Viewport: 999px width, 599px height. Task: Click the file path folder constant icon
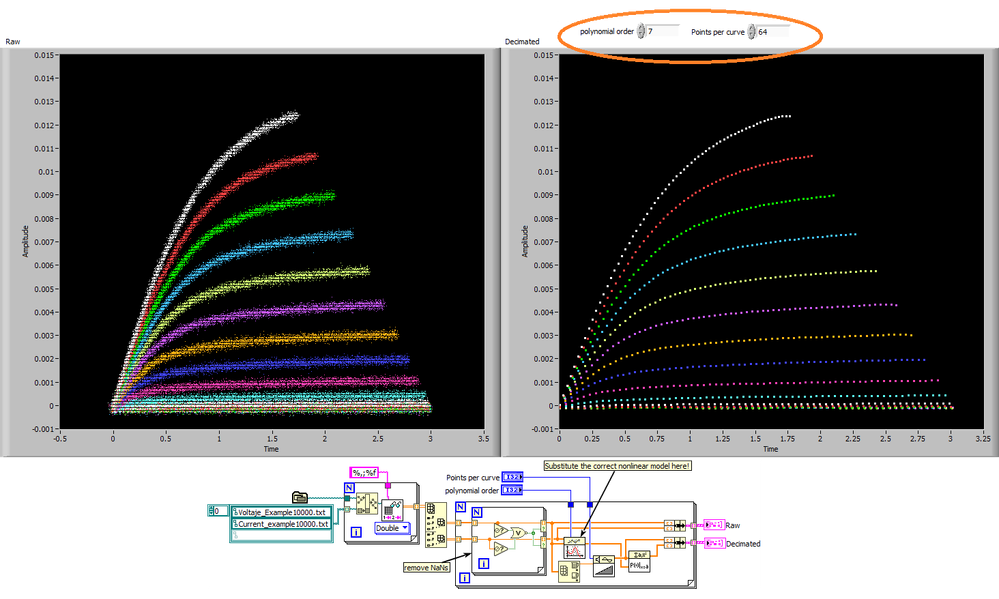(299, 496)
